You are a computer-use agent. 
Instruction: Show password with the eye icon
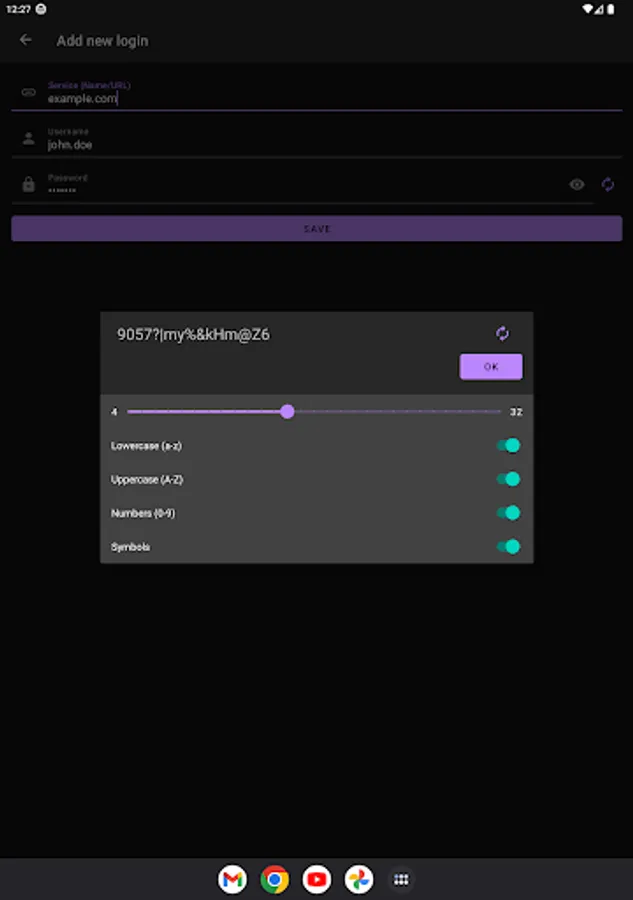(x=577, y=184)
